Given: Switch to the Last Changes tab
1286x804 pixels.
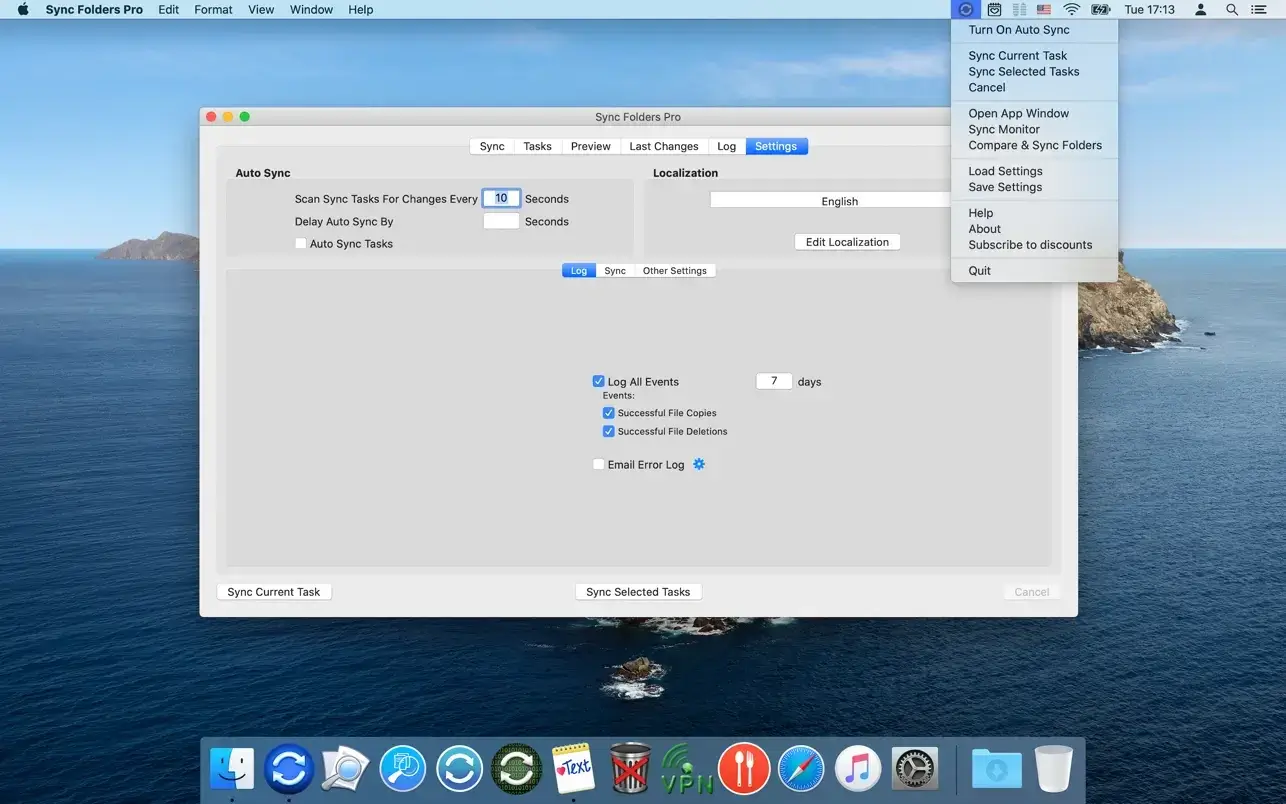Looking at the screenshot, I should pos(663,146).
